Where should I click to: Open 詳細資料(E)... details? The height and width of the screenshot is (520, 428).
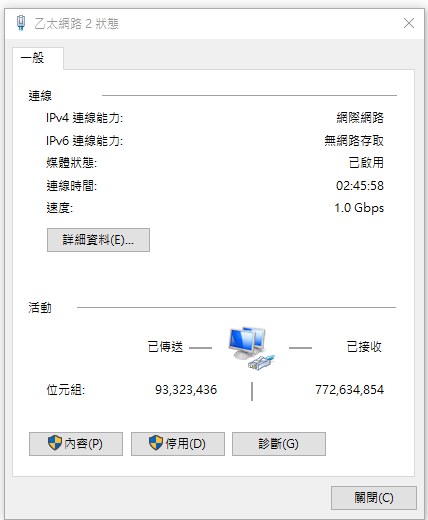(x=98, y=240)
